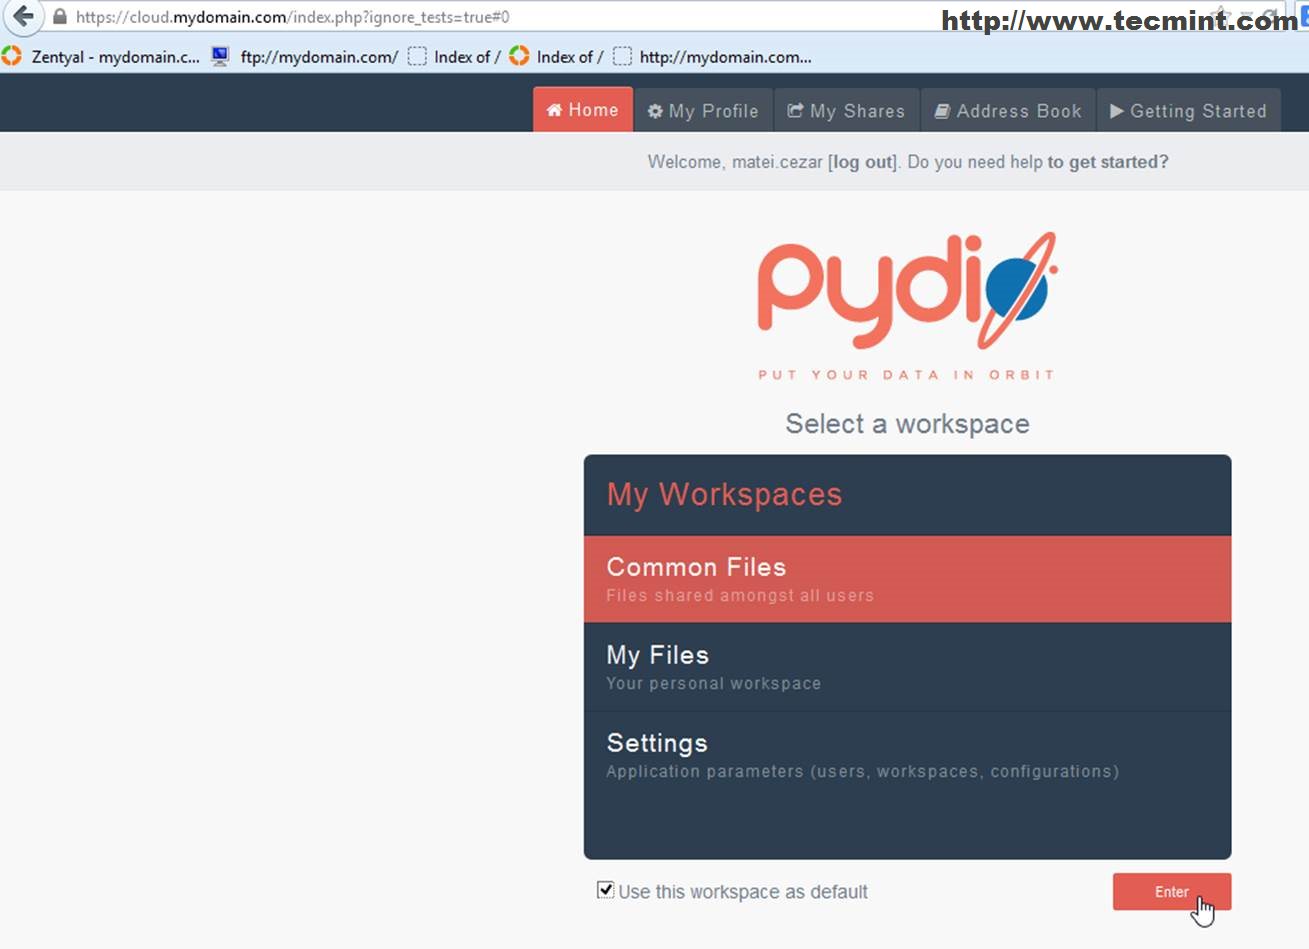Click the 'Welcome, matei.cezar' text

pyautogui.click(x=735, y=162)
